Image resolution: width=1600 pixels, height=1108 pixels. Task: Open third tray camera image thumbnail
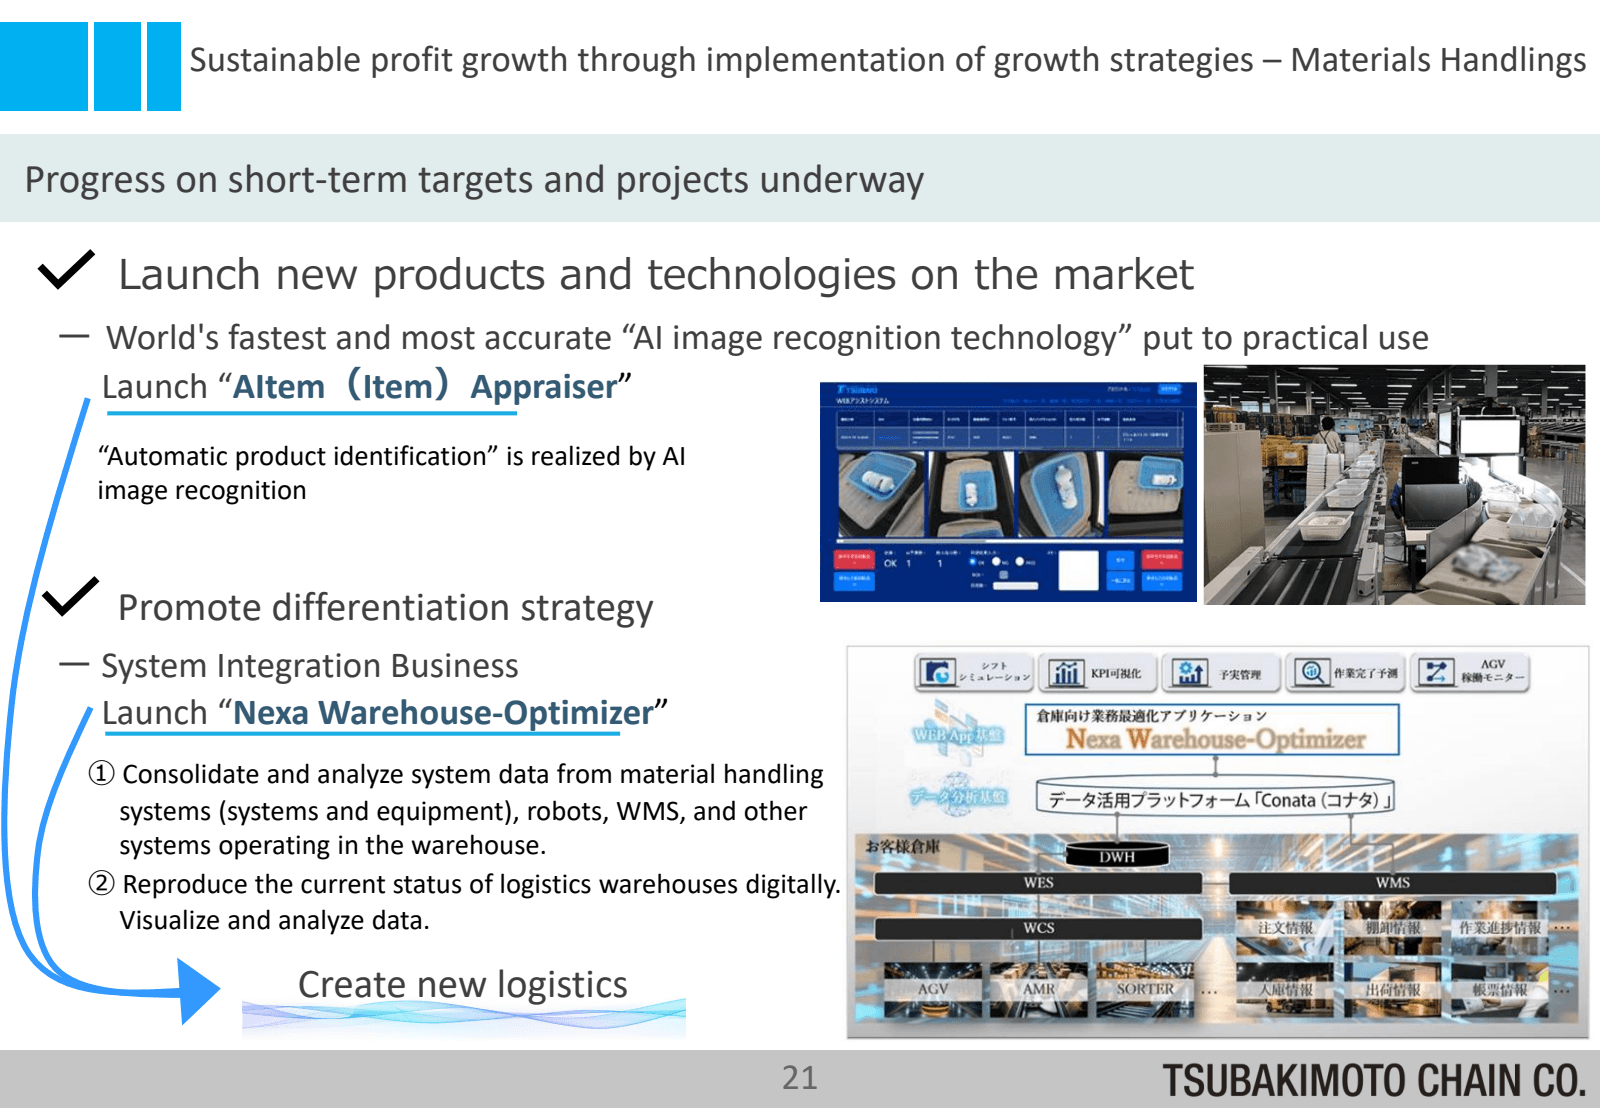[x=1061, y=494]
